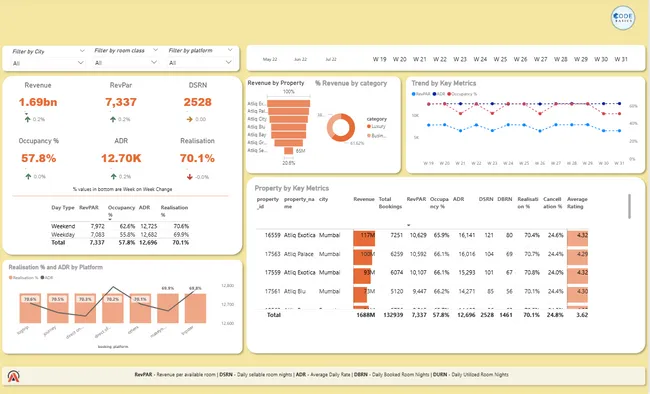Select week W 20 in the slicer
The image size is (650, 394).
click(400, 59)
